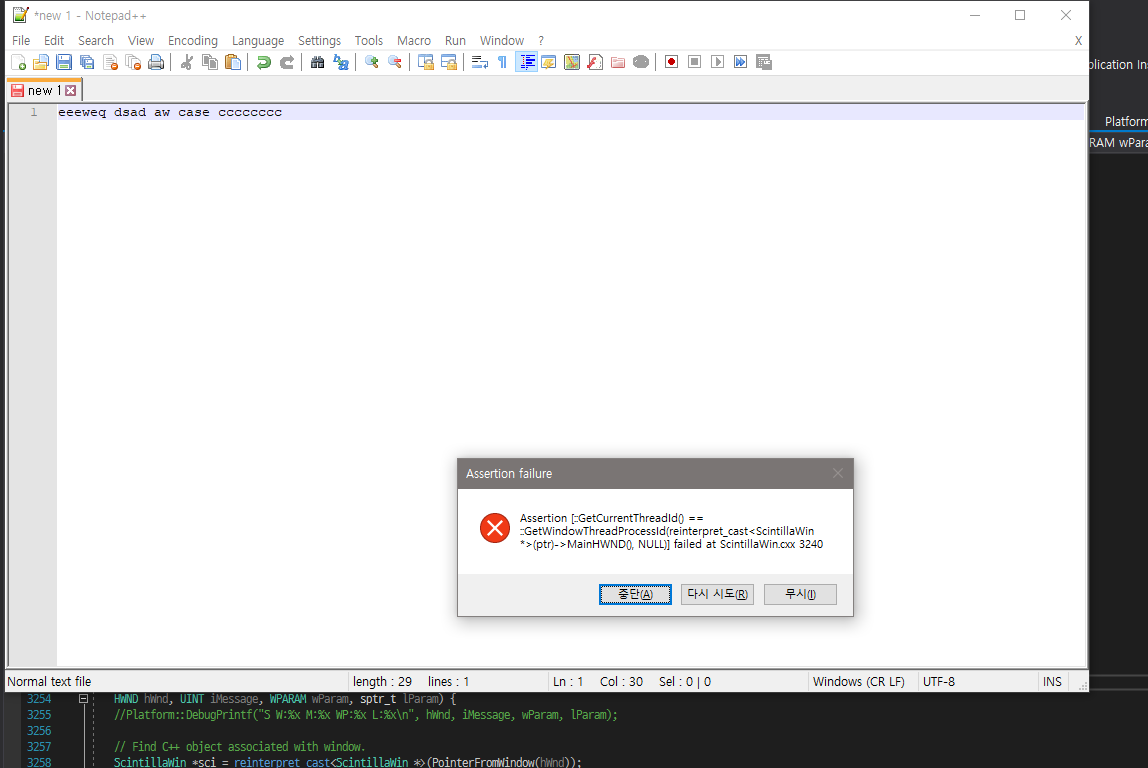1148x768 pixels.
Task: Zoom in on the document
Action: coord(371,62)
